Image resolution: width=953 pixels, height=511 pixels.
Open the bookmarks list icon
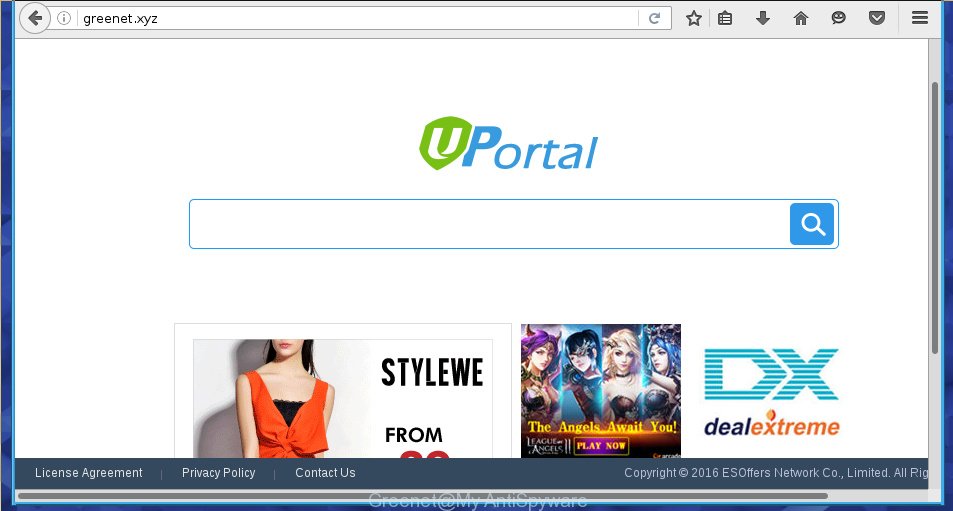(x=724, y=18)
